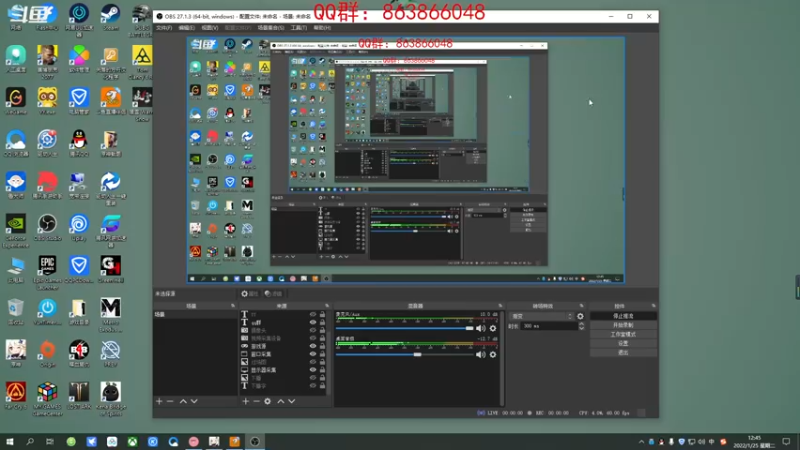Screen dimensions: 800x450
Task: Open 设置 button in controls
Action: 623,344
